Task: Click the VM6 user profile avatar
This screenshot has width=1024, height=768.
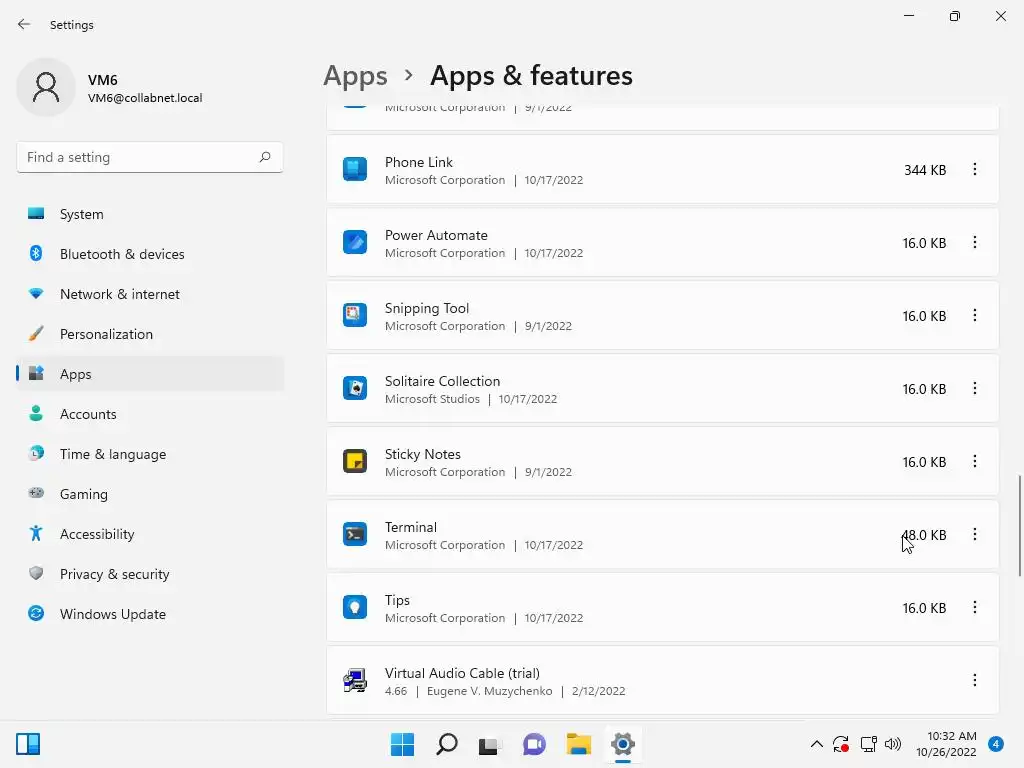Action: click(46, 87)
